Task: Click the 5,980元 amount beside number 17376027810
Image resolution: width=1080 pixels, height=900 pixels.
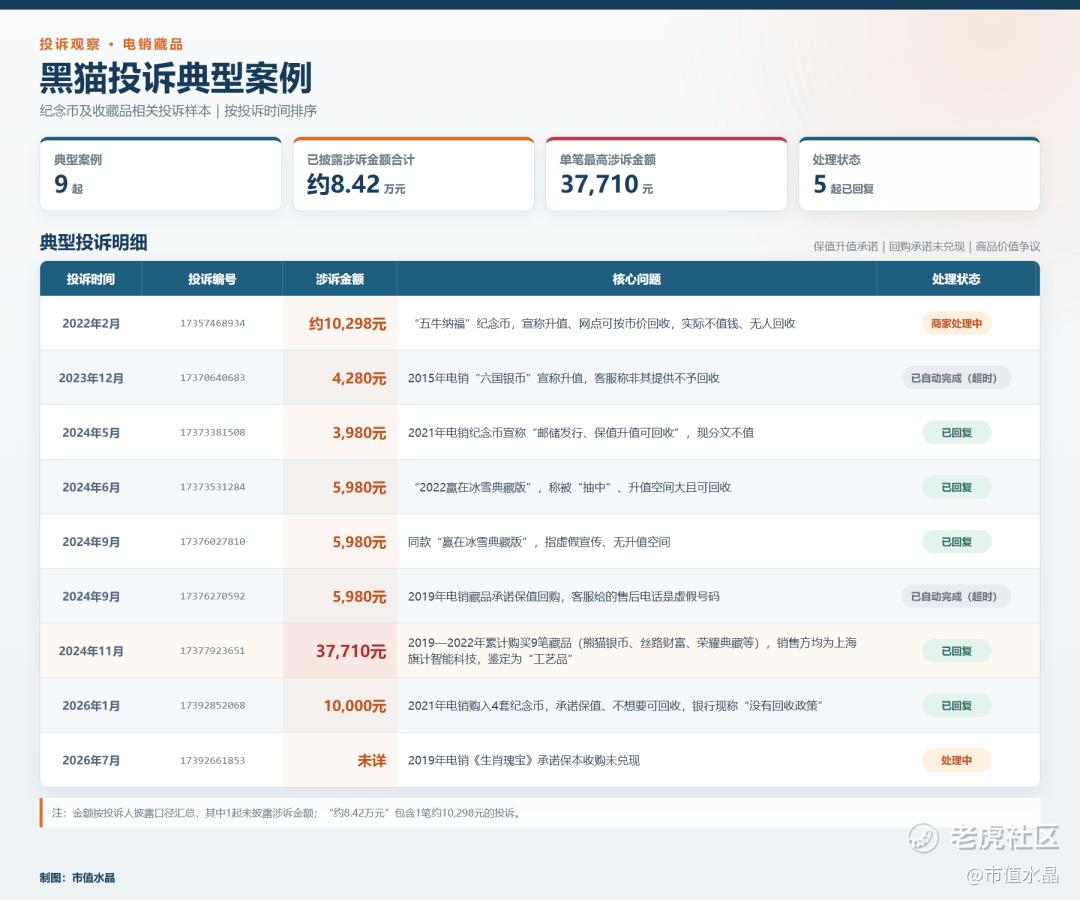Action: tap(359, 542)
